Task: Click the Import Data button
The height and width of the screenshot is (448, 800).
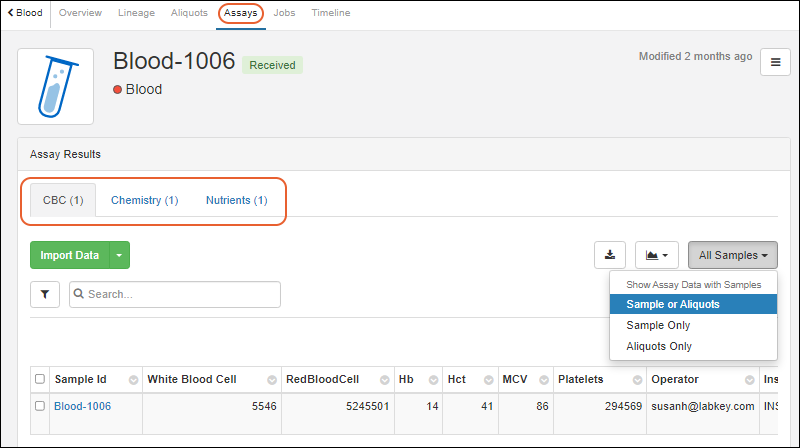Action: pyautogui.click(x=69, y=255)
